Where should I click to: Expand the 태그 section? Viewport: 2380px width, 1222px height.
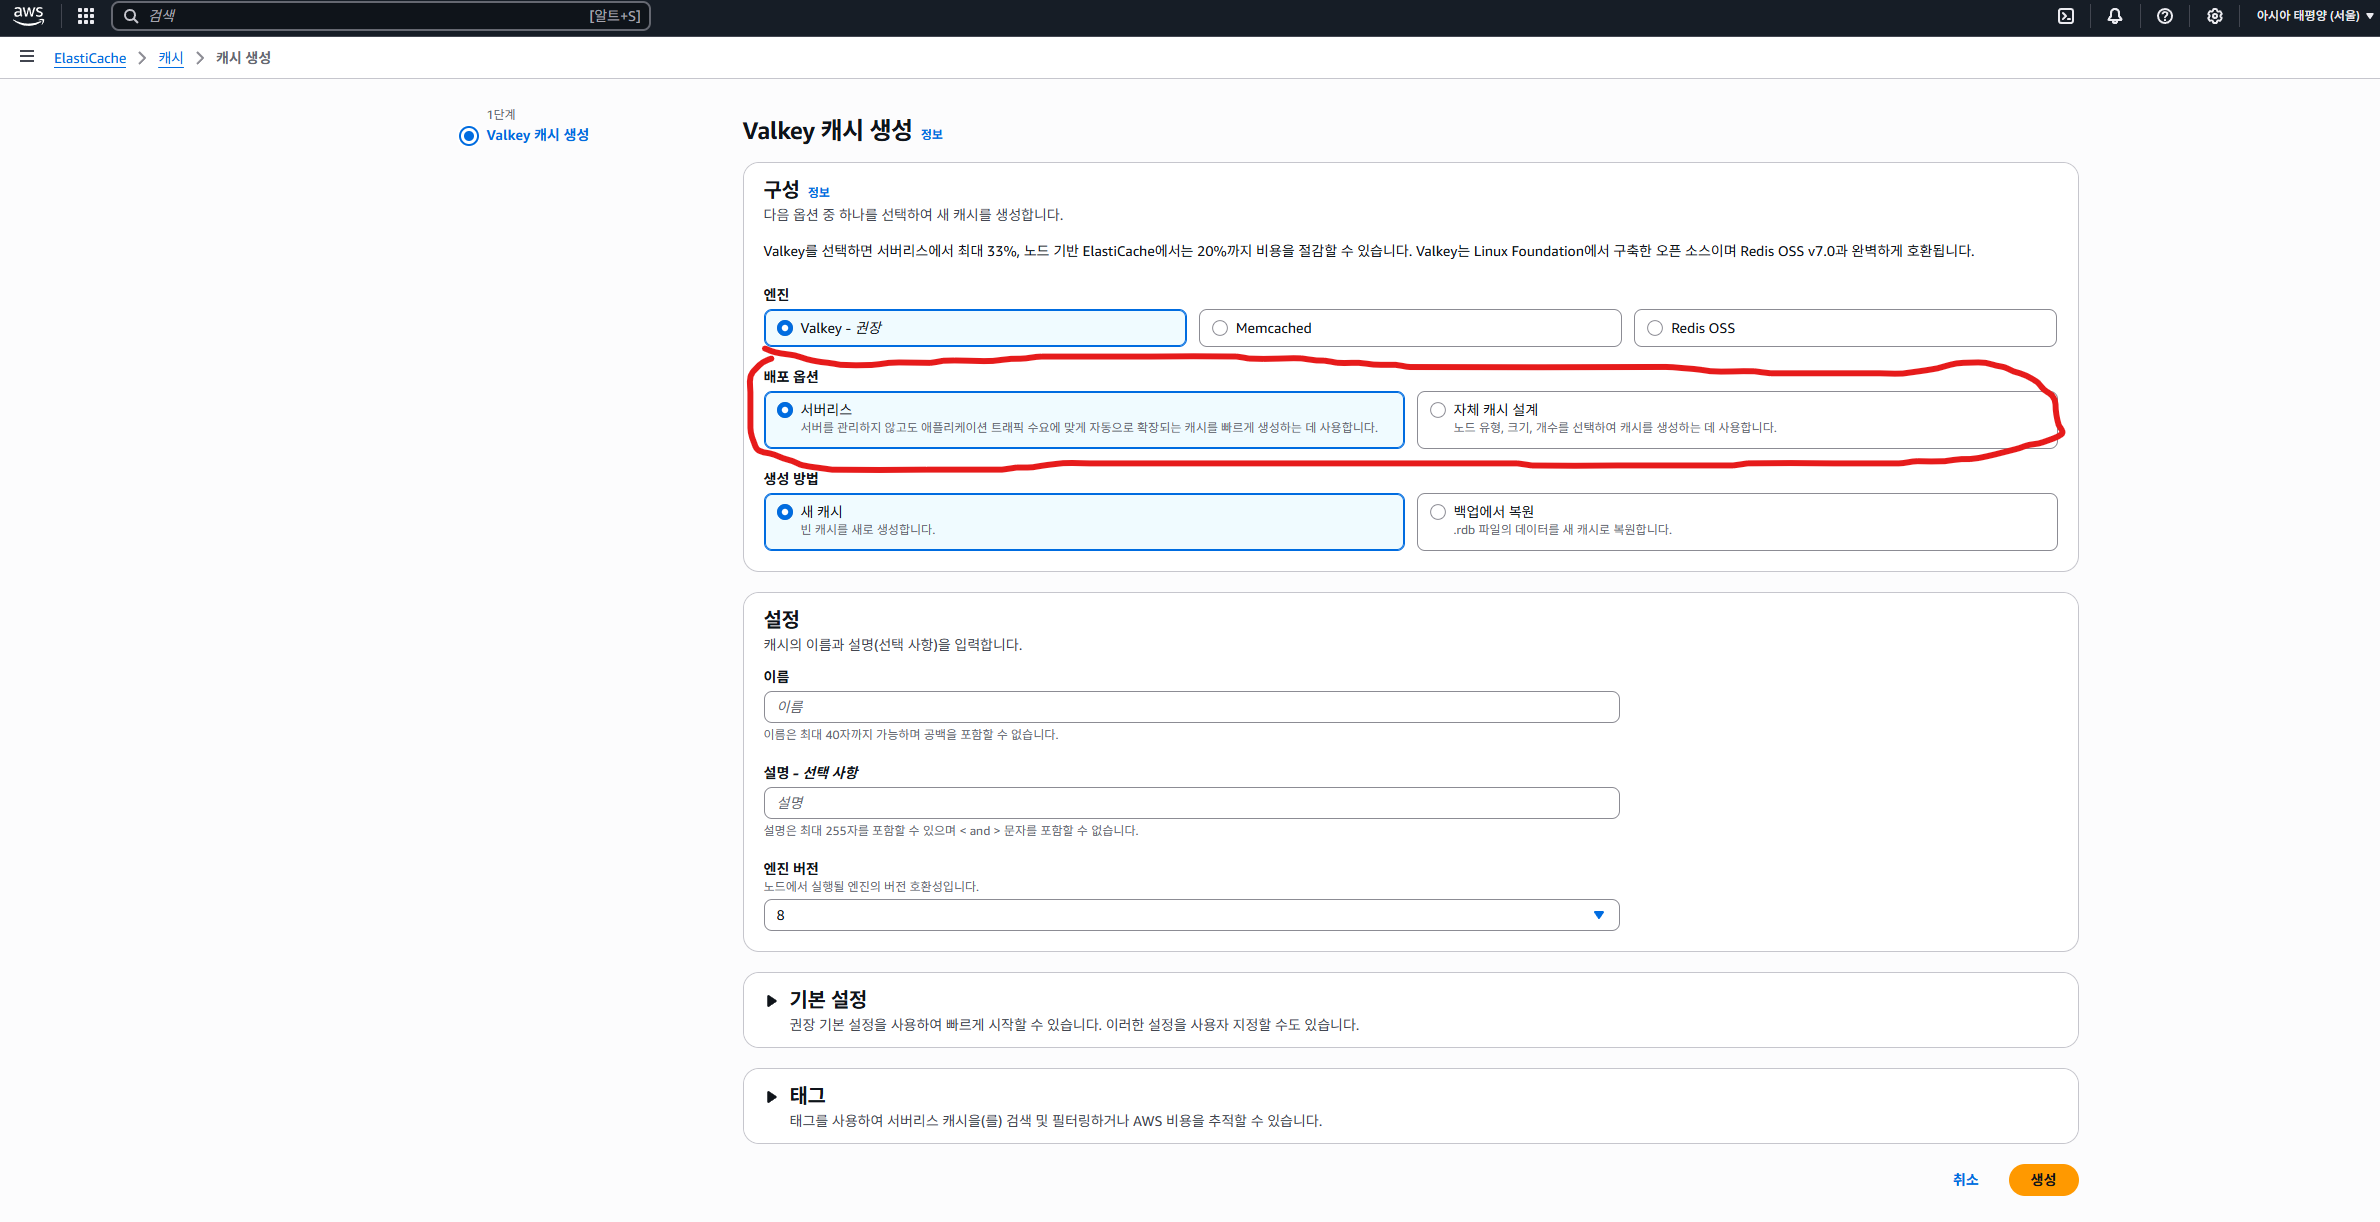[771, 1096]
